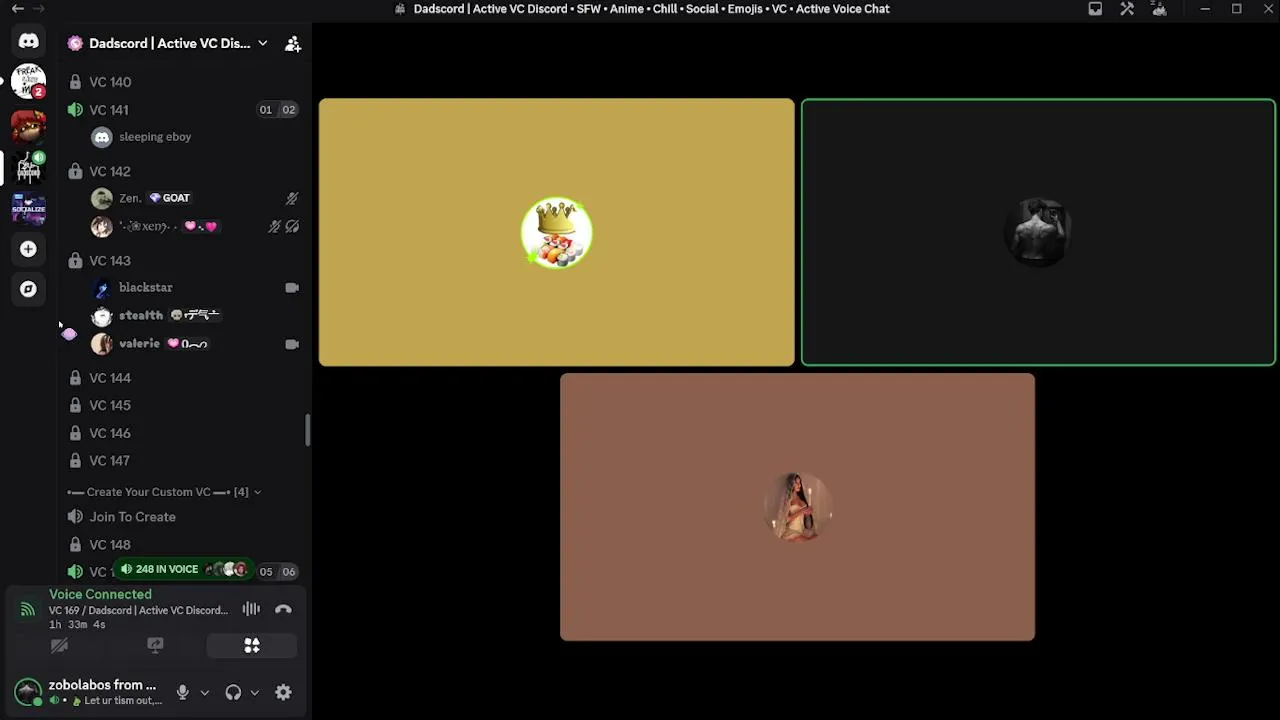Click user blackstar in VC 143
The width and height of the screenshot is (1280, 720).
[194, 288]
